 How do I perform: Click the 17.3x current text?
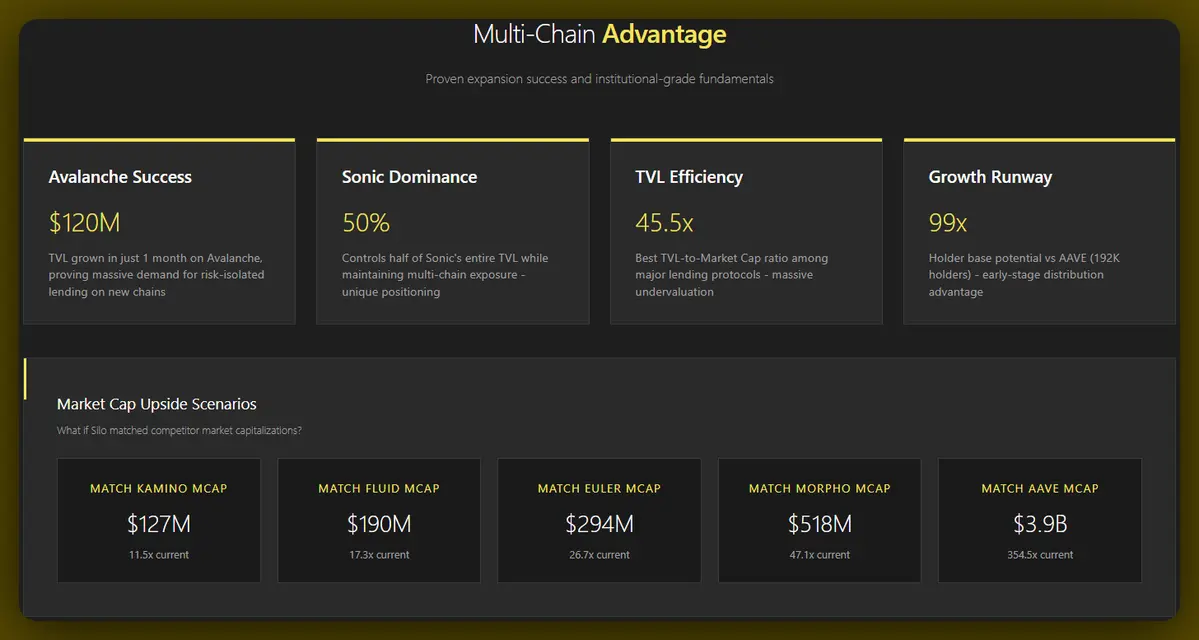pos(379,555)
